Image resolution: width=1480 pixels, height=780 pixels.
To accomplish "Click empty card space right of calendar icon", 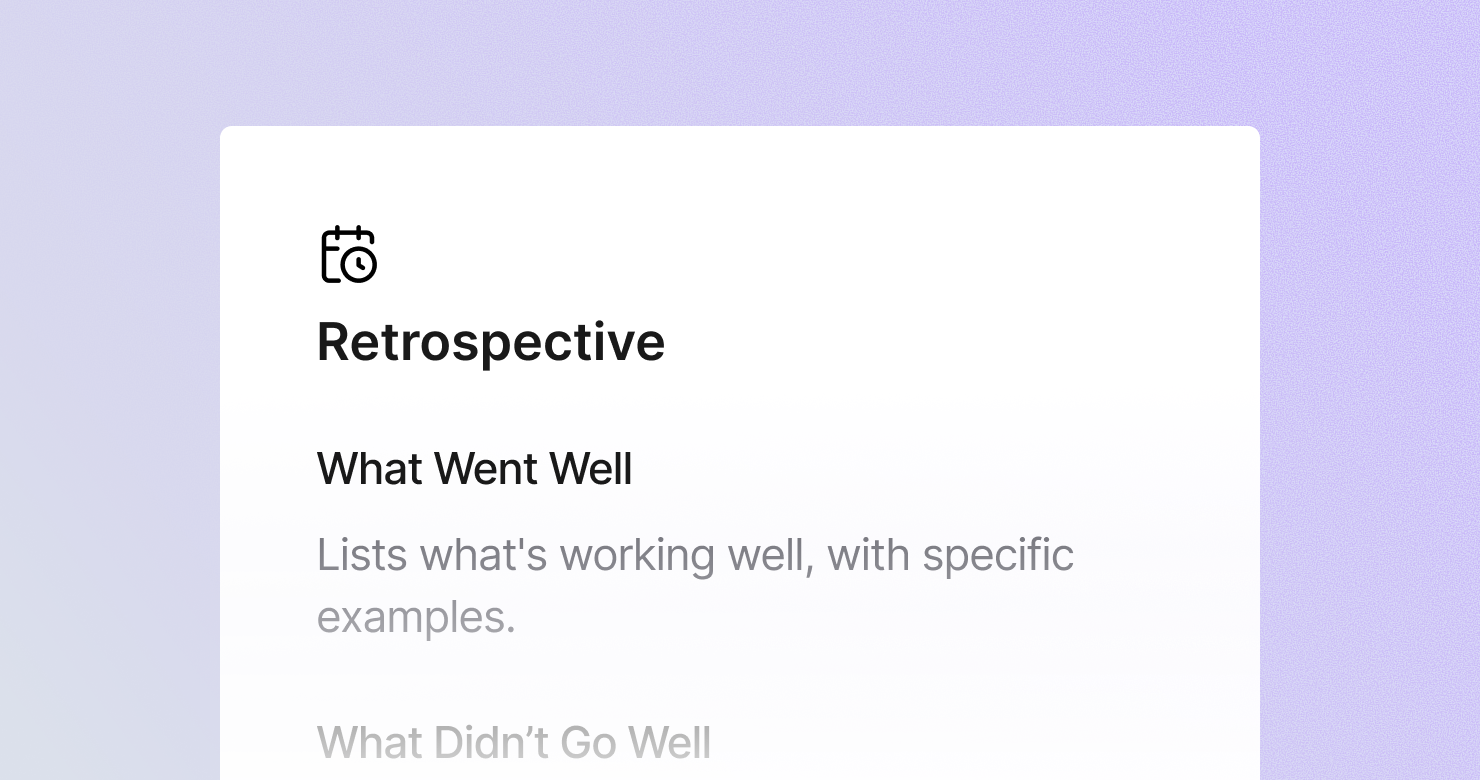I will pyautogui.click(x=800, y=255).
